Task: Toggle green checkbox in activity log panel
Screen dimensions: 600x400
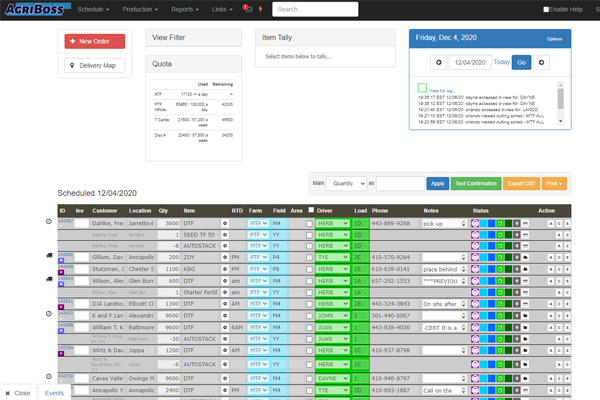Action: pos(422,88)
